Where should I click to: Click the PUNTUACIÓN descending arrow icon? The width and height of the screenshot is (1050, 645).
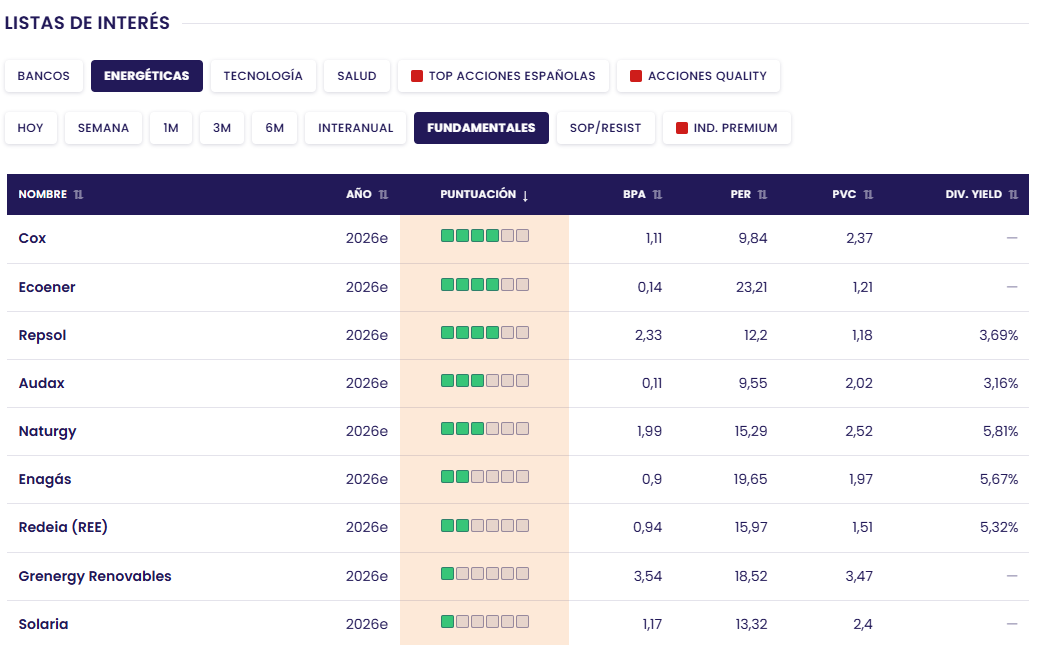click(525, 195)
